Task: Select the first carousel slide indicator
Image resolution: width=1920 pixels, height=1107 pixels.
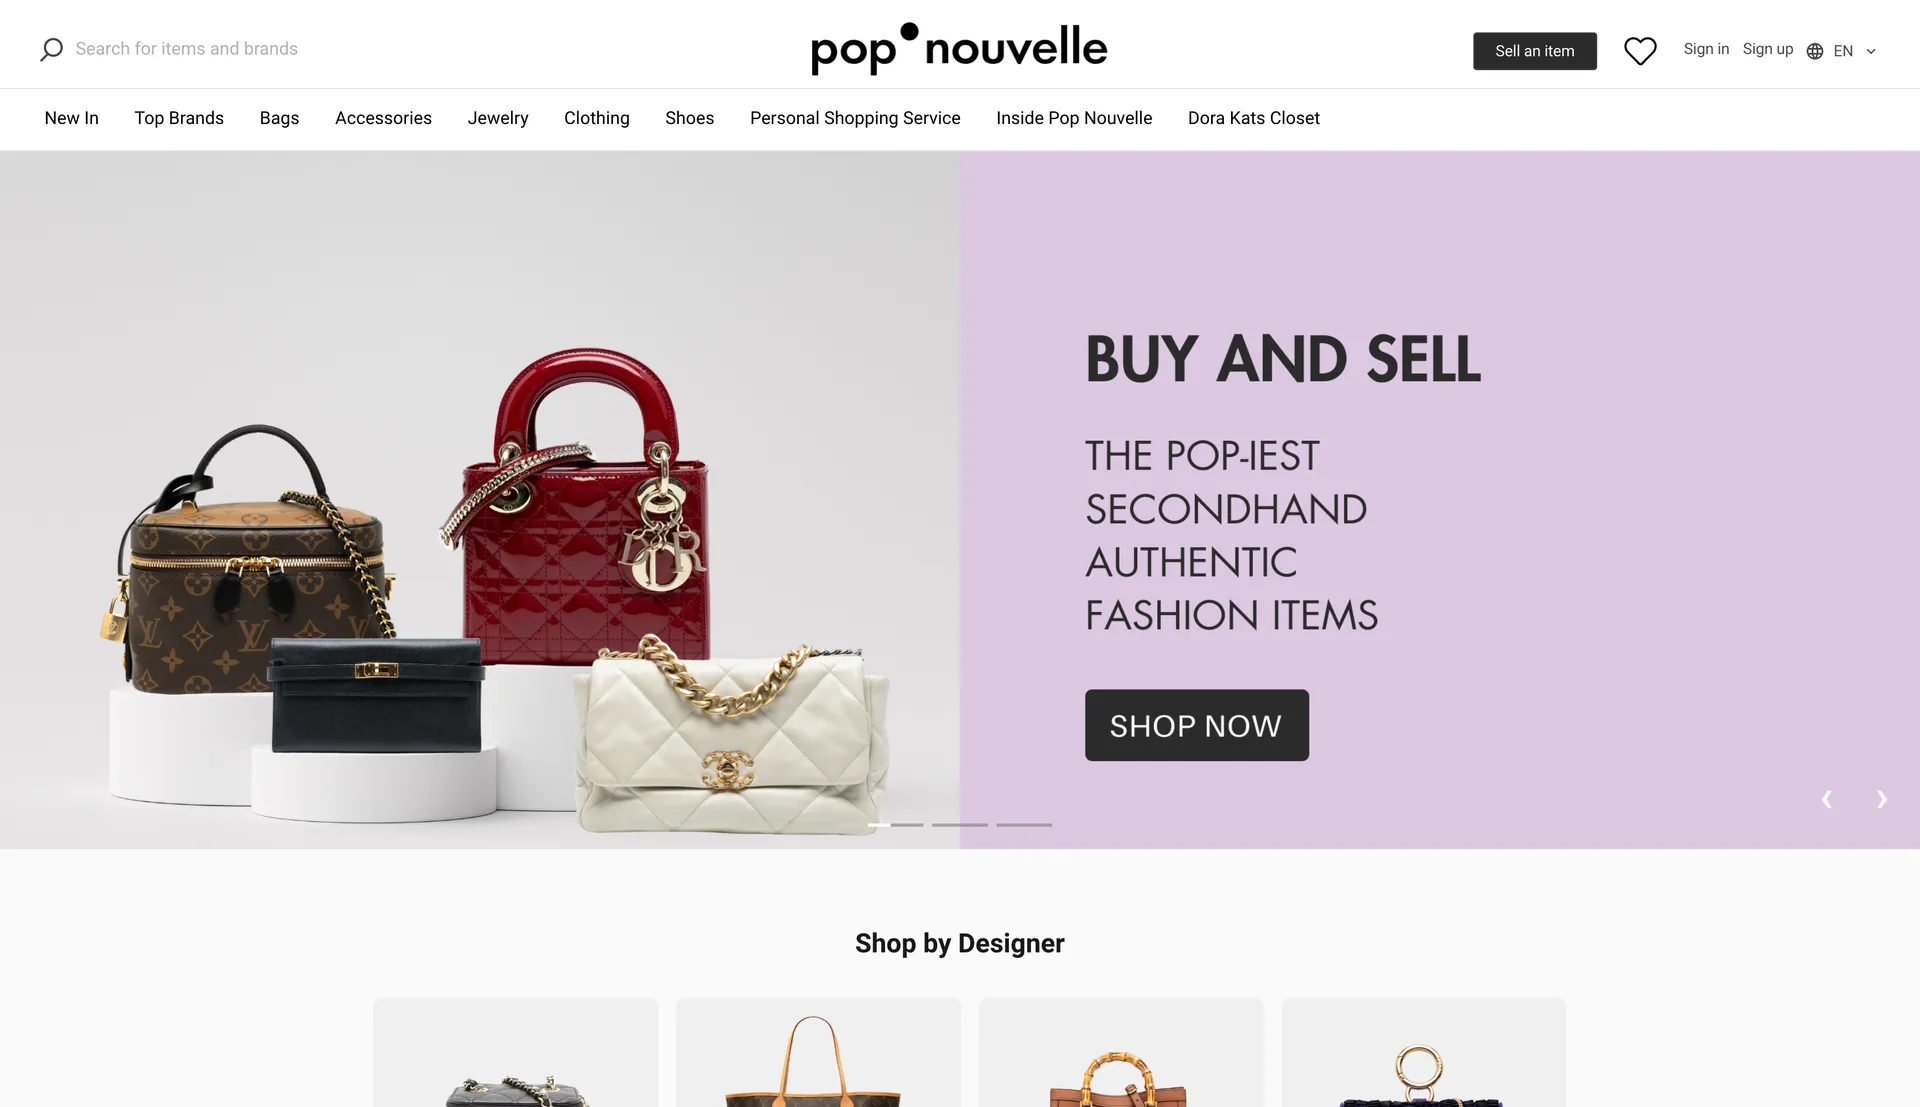Action: (896, 825)
